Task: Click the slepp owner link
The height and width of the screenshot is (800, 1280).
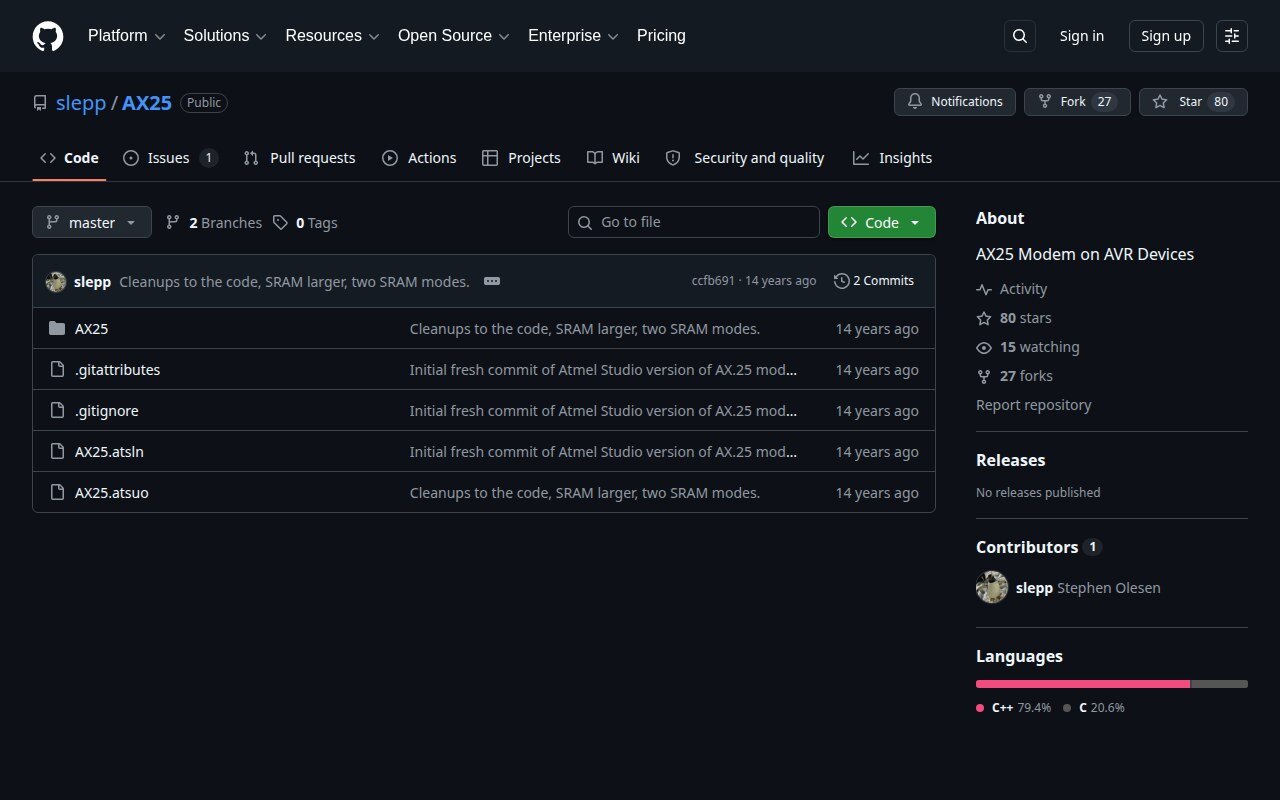Action: coord(81,103)
